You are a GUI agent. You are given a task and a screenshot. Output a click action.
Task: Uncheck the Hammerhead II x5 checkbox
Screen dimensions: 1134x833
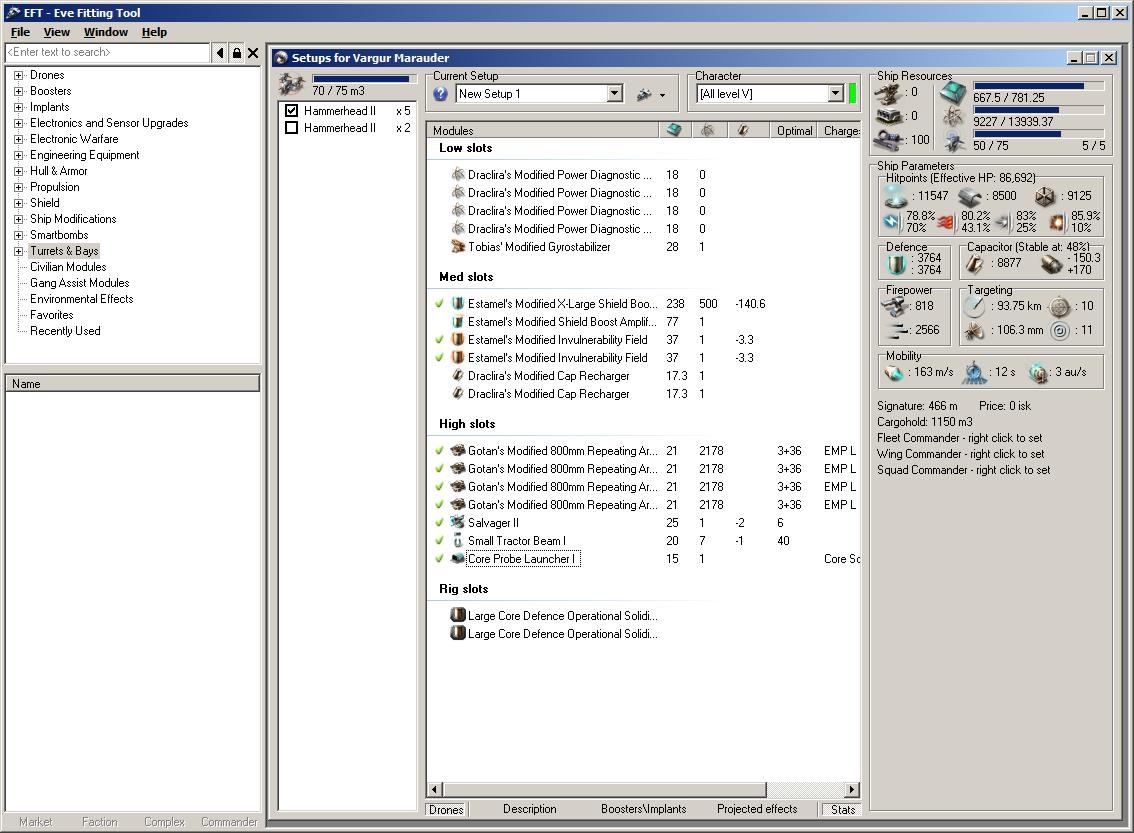point(291,111)
